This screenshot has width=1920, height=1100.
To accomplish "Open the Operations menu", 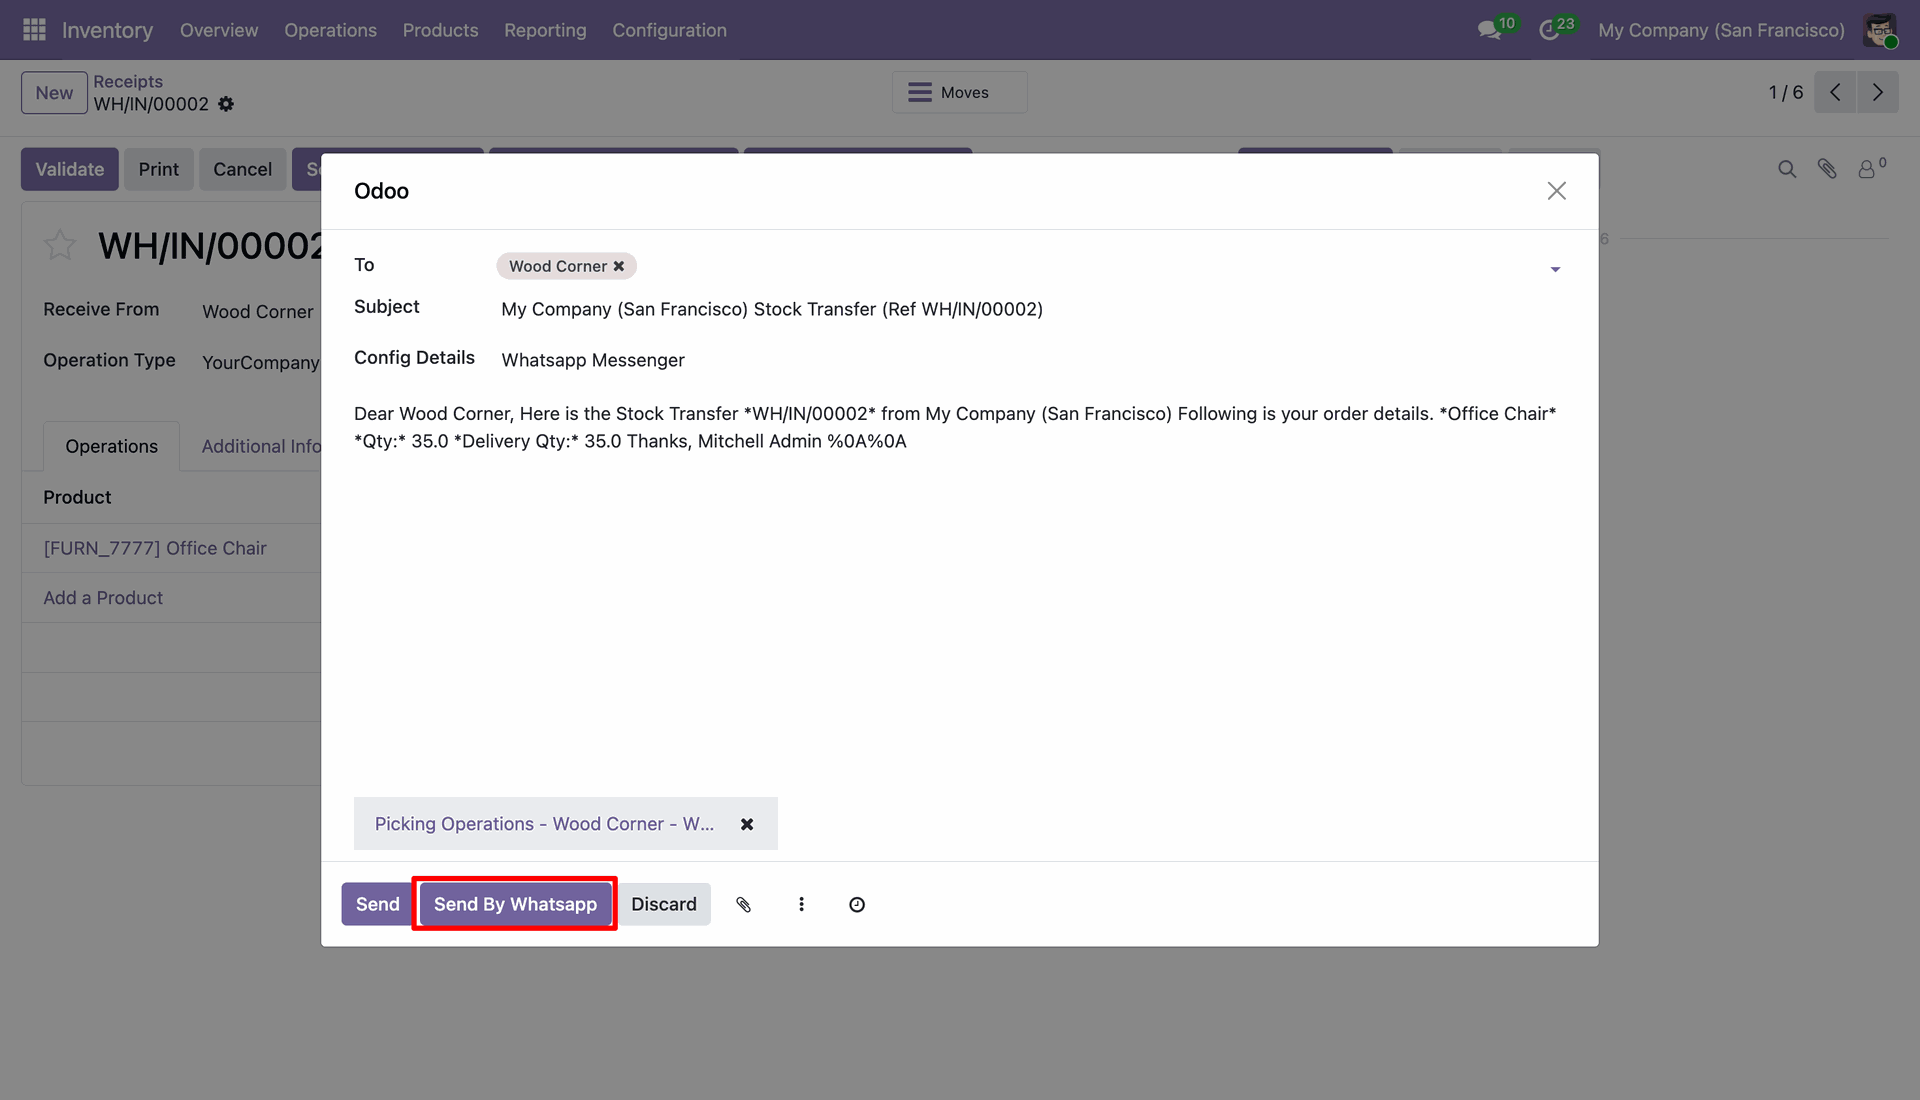I will coord(330,30).
